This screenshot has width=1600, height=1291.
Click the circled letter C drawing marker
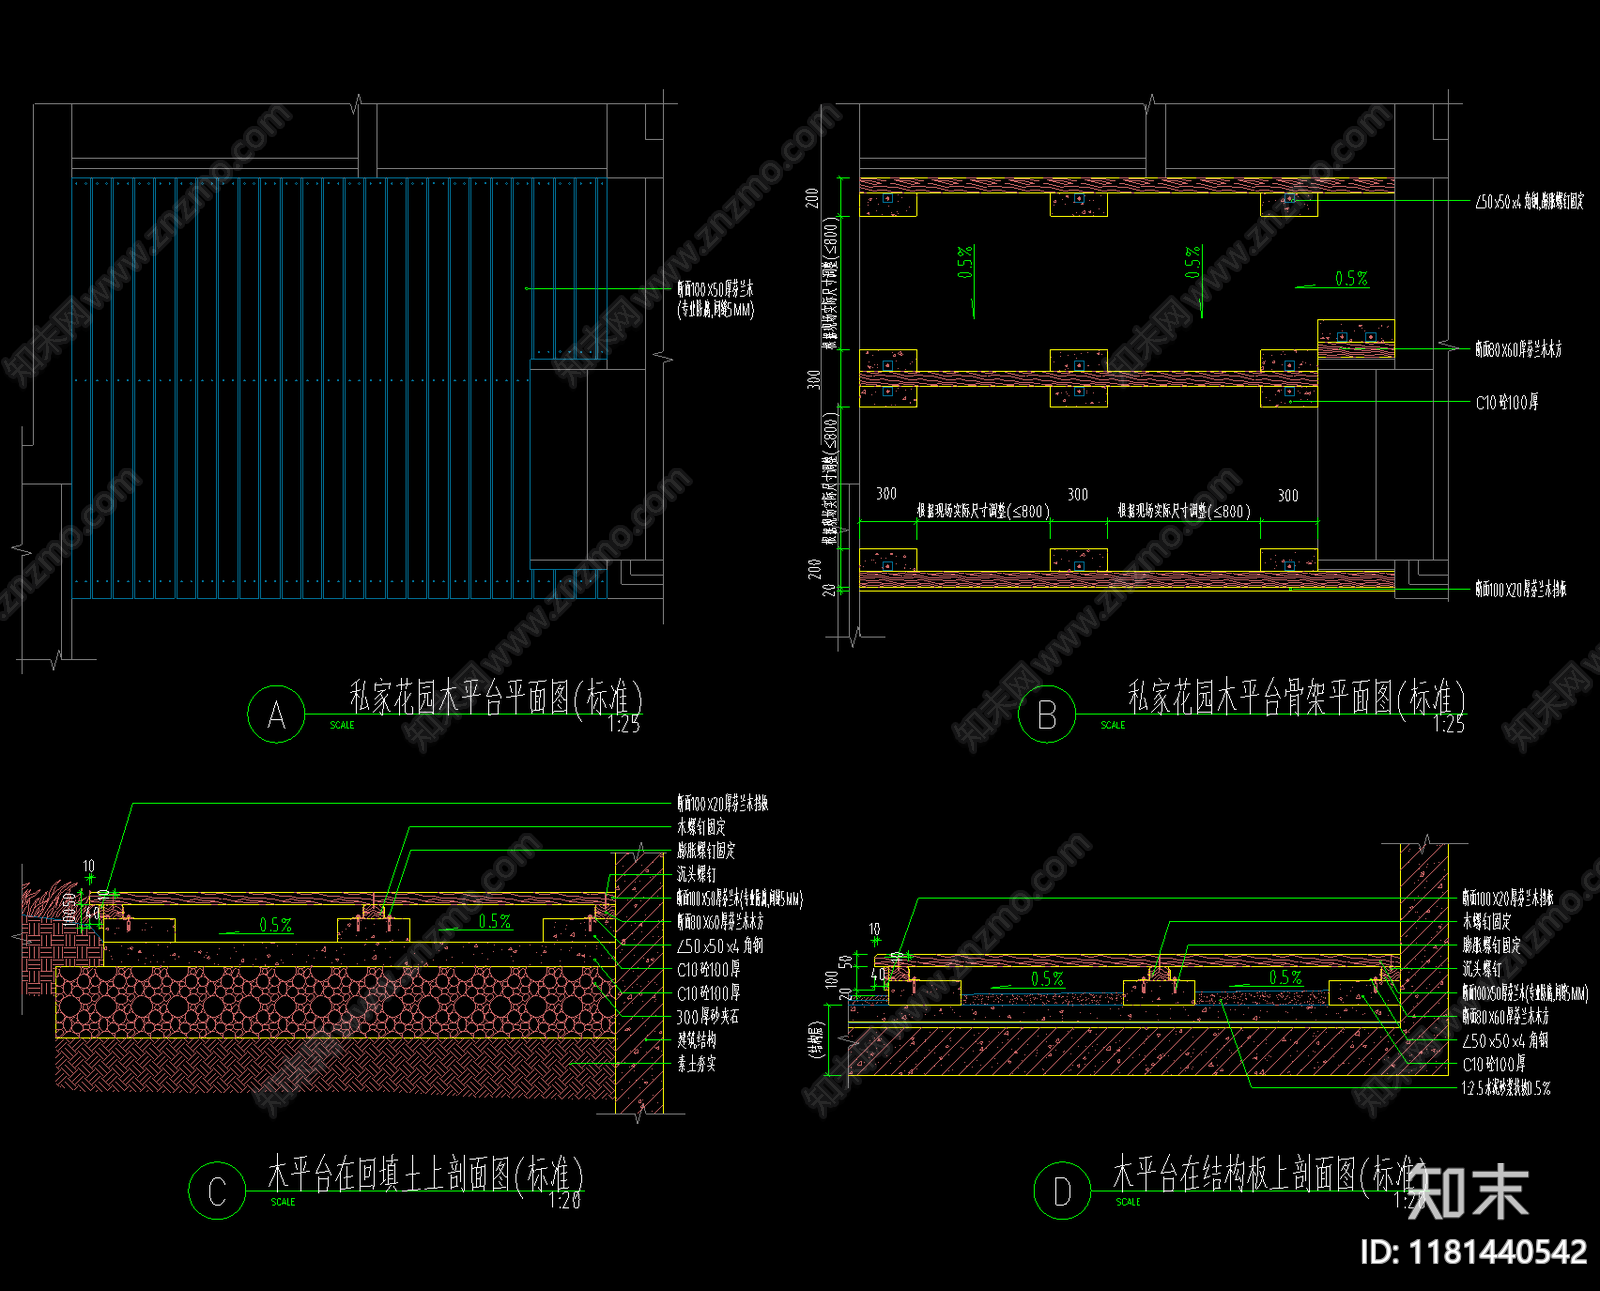tap(217, 1190)
